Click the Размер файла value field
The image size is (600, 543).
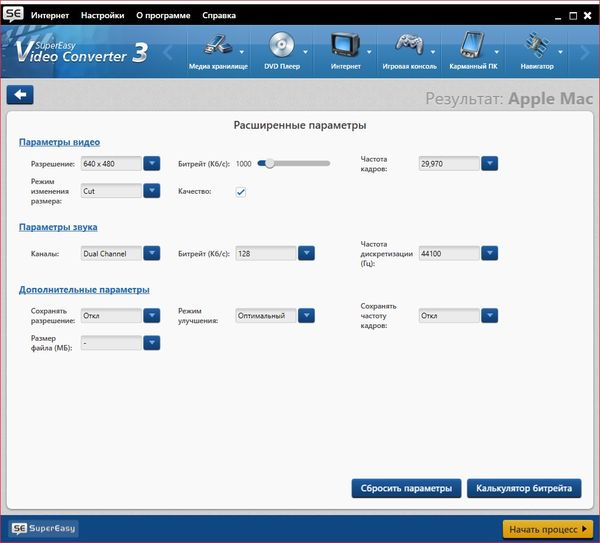(x=111, y=343)
